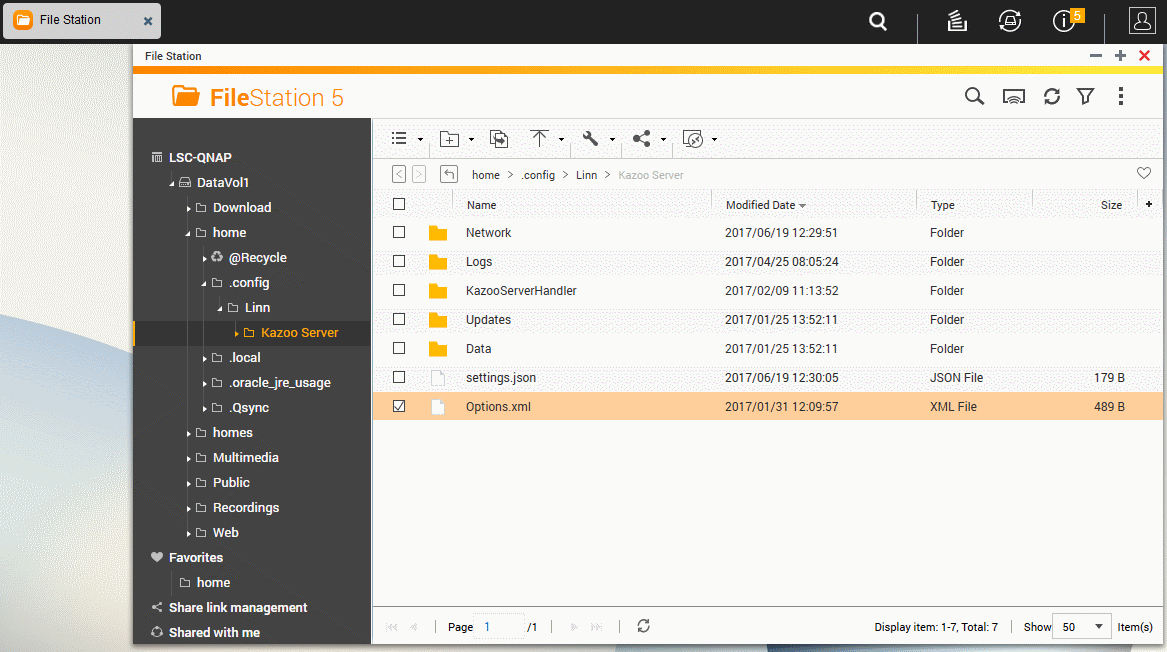Open the remote media streaming icon
Image resolution: width=1167 pixels, height=652 pixels.
(x=1014, y=96)
